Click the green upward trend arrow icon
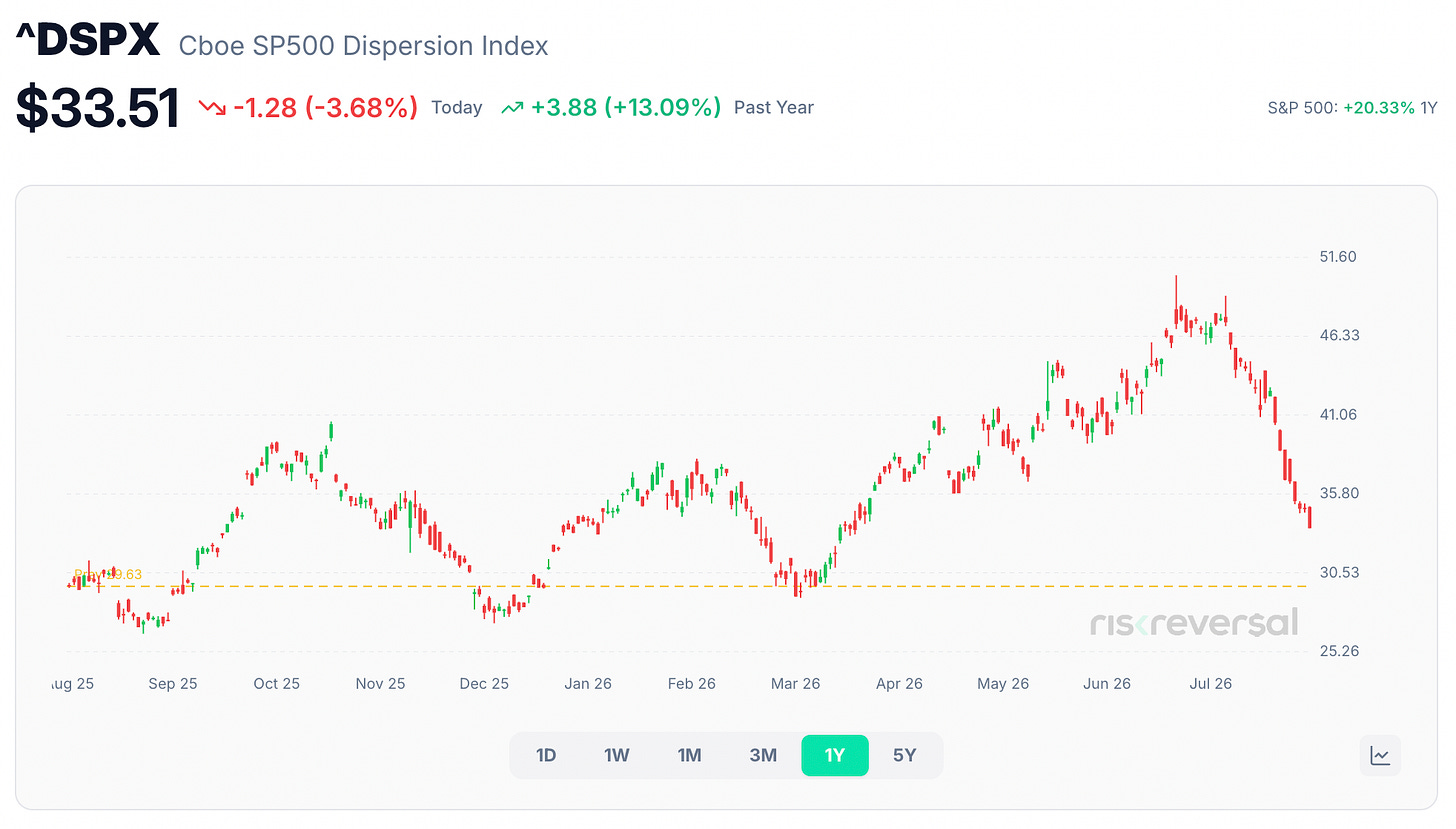This screenshot has width=1456, height=829. (512, 108)
